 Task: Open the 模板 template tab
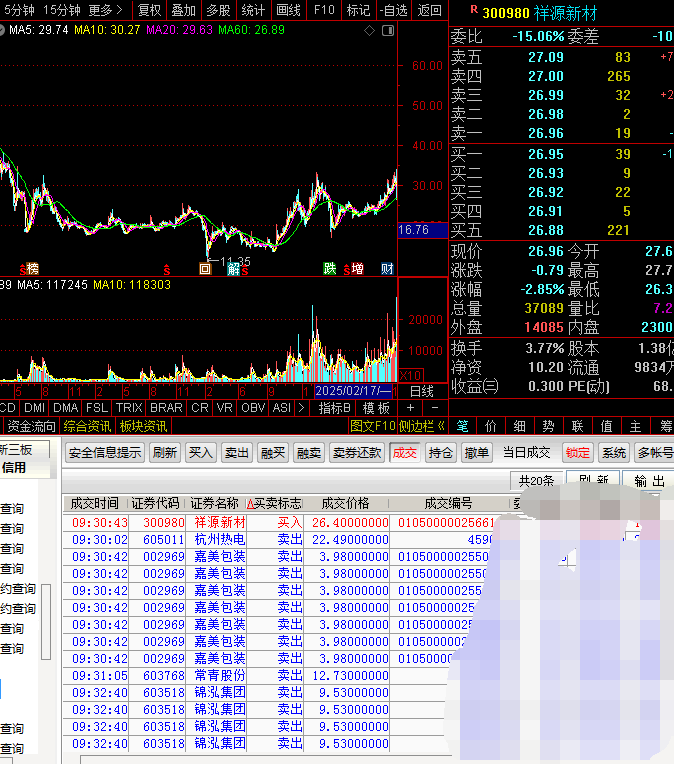point(376,407)
